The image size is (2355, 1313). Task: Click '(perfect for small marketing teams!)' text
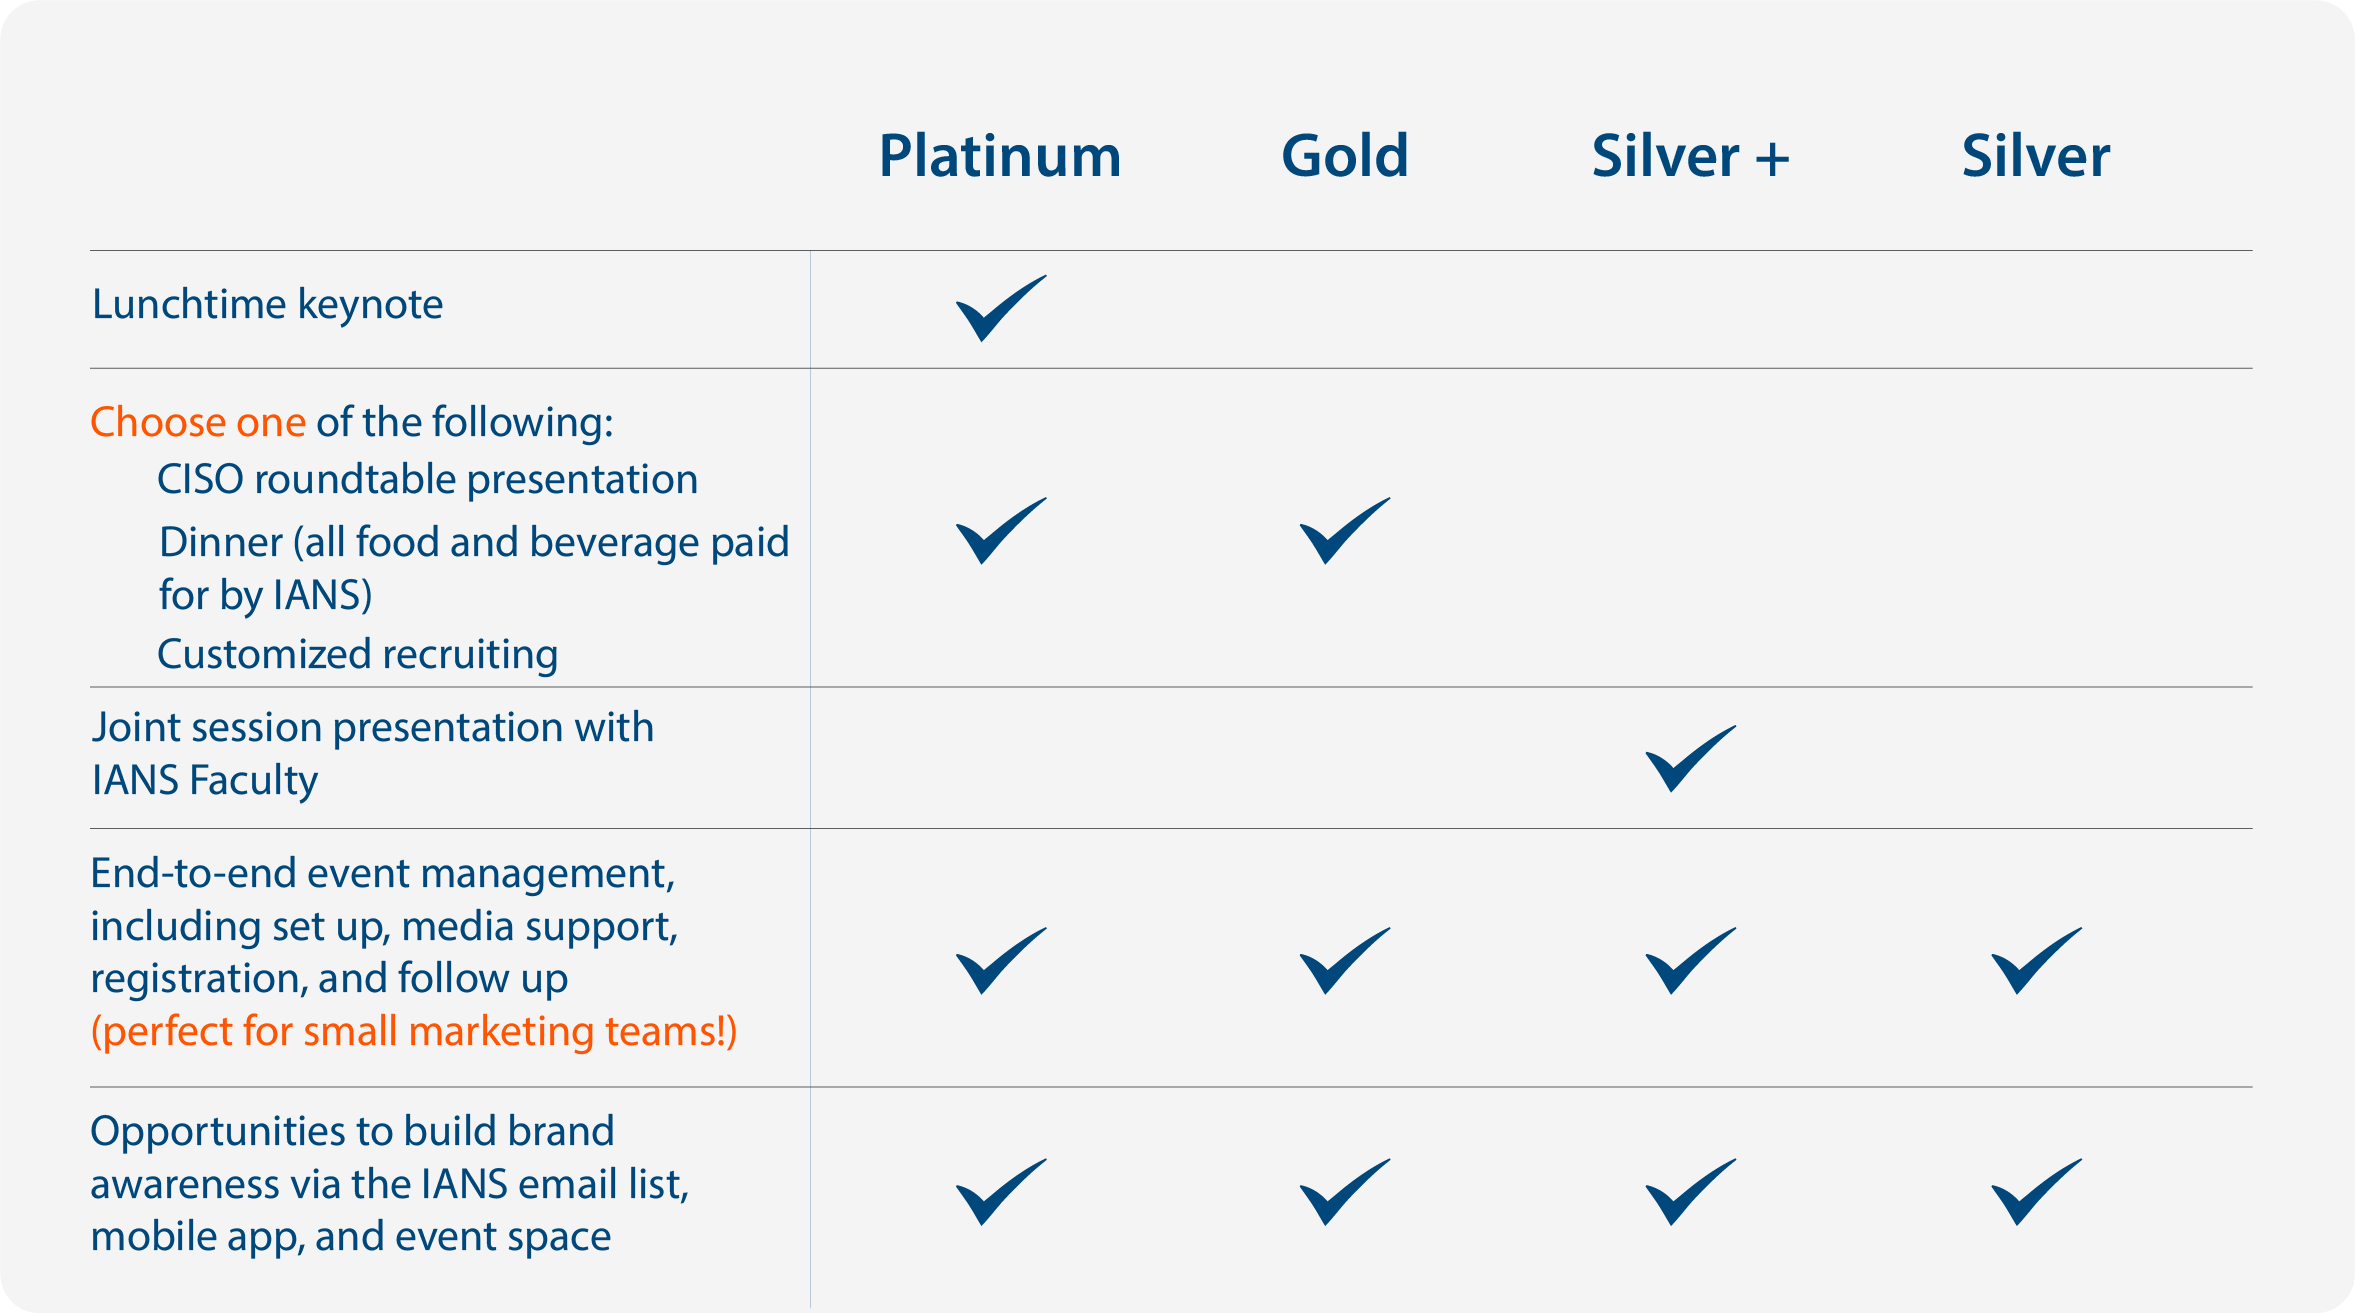pos(414,1031)
